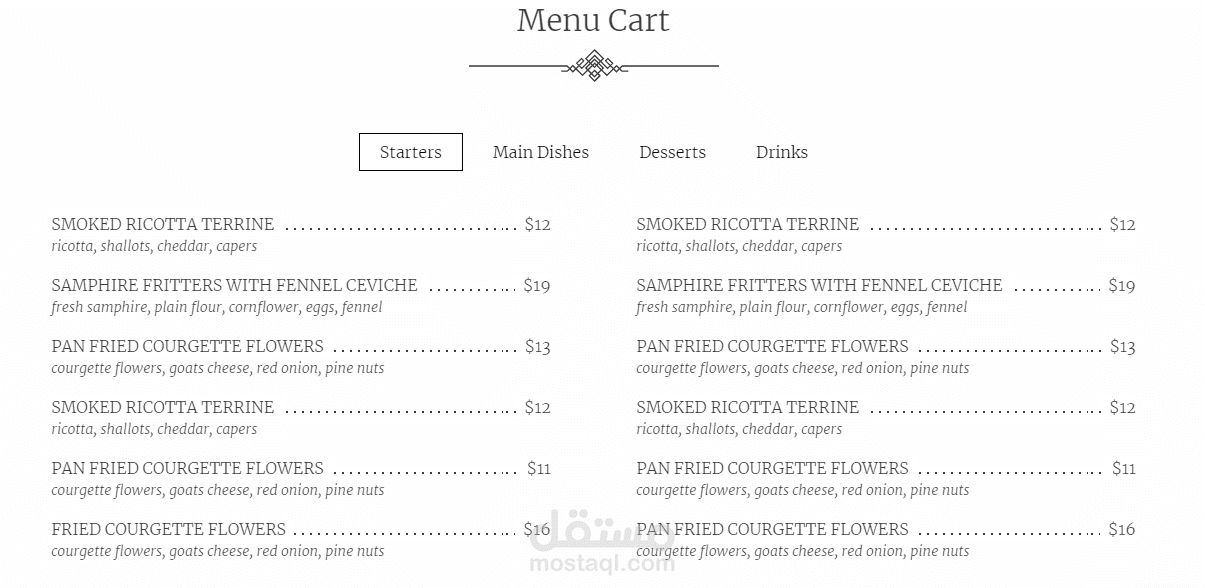Viewport: 1205px width, 588px height.
Task: Click the ornamental divider icon below the title
Action: point(593,67)
